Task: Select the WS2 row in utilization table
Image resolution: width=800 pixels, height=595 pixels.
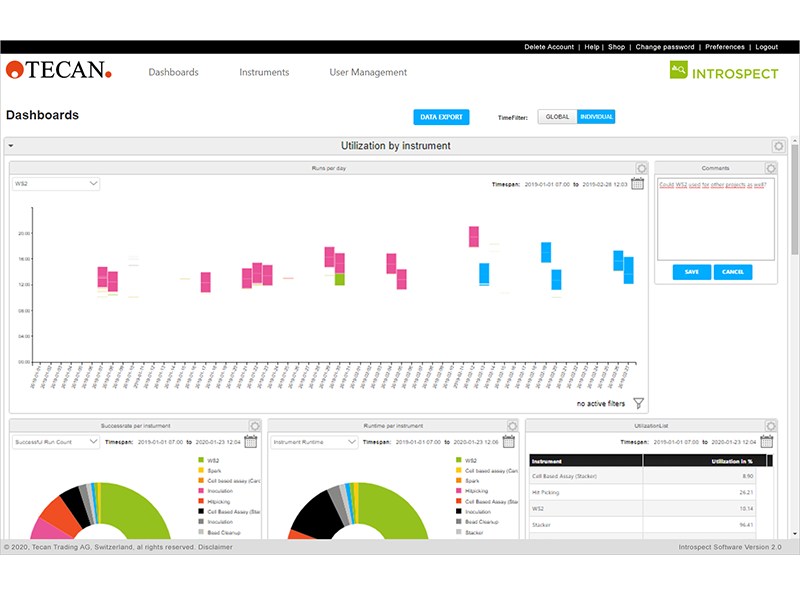Action: coord(642,509)
